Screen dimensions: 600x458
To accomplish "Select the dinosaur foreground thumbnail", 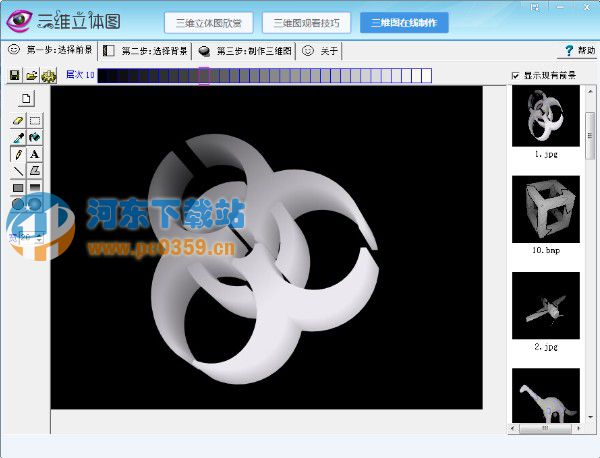I will [546, 396].
